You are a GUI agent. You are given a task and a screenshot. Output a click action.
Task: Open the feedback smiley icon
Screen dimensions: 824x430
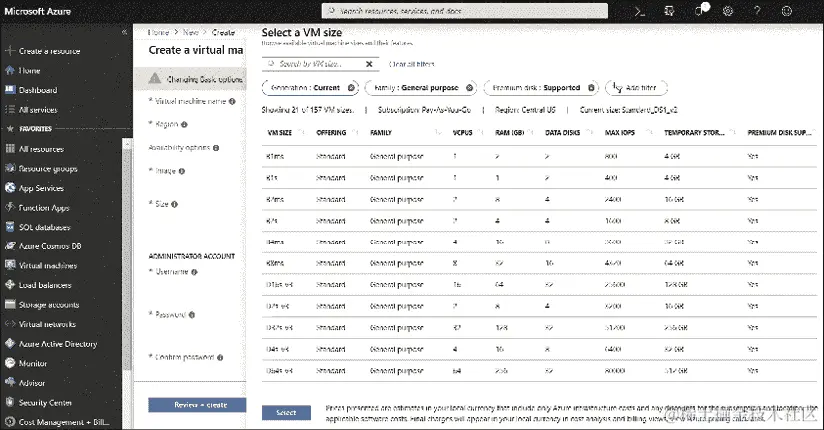787,11
